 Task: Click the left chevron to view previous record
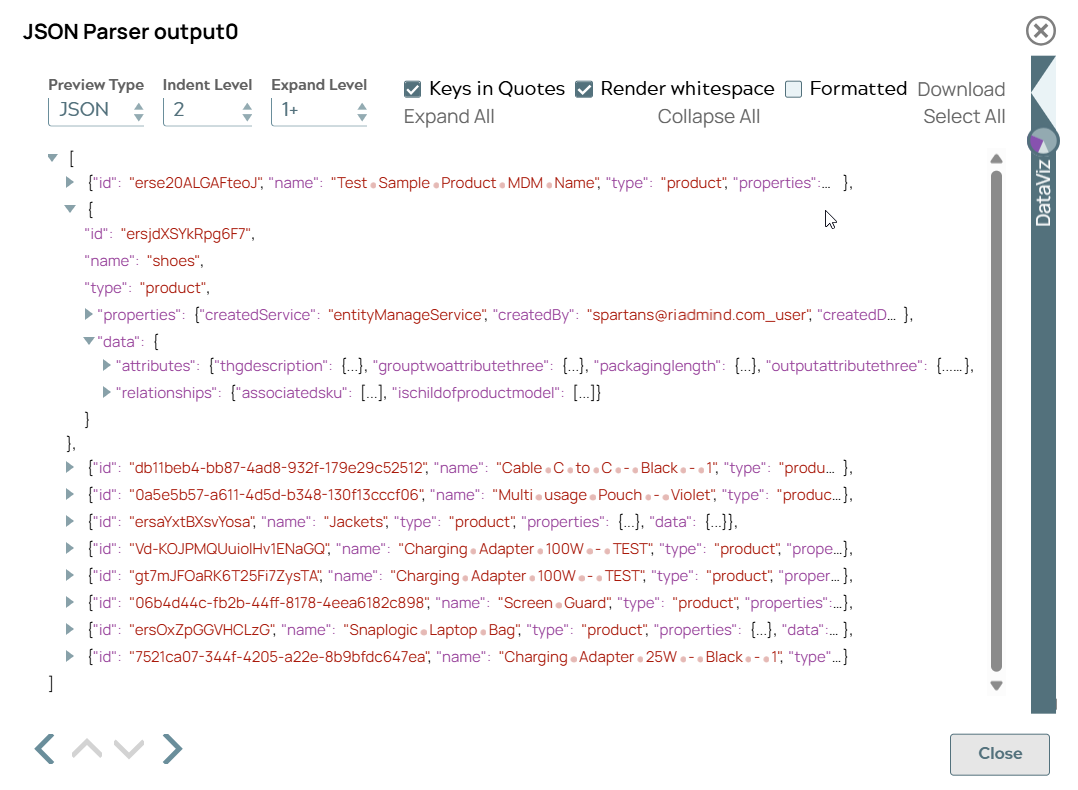coord(43,748)
